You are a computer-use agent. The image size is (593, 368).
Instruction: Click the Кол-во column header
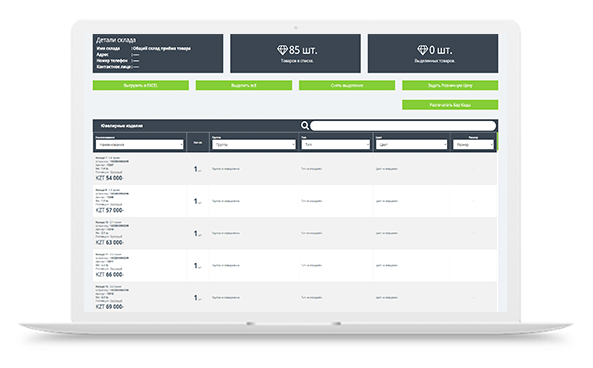tap(198, 143)
